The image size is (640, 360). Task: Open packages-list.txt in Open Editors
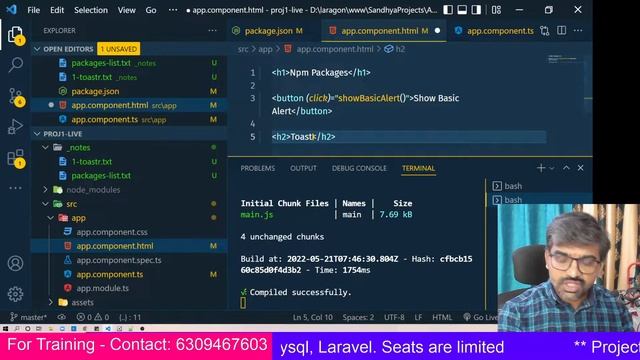(x=129, y=63)
